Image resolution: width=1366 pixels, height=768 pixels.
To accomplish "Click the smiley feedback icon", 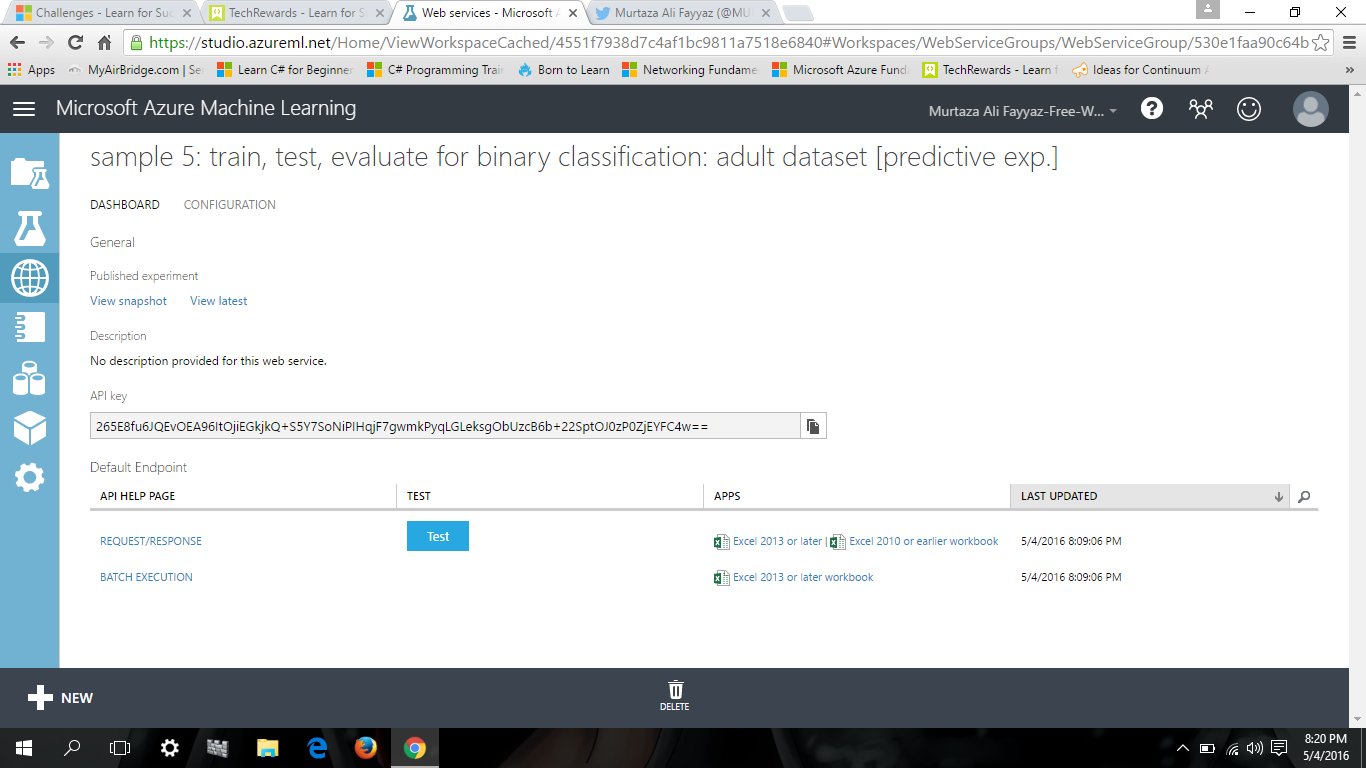I will tap(1249, 109).
